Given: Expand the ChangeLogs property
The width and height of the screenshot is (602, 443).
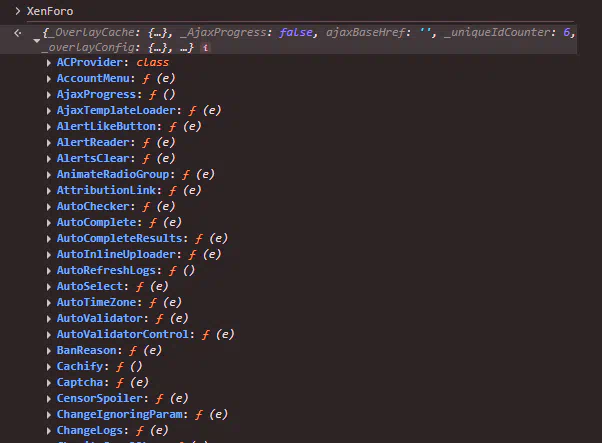Looking at the screenshot, I should tap(49, 431).
